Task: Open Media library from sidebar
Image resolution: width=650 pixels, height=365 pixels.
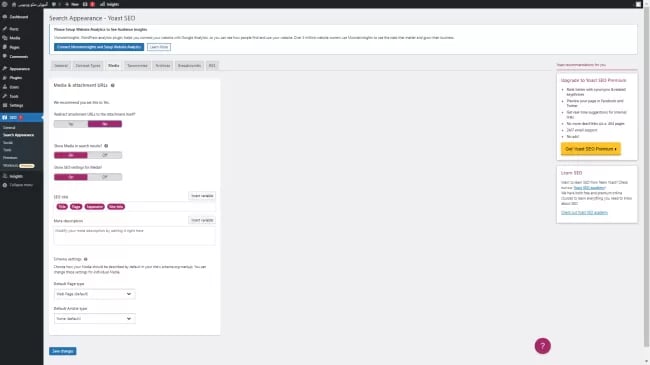Action: click(x=15, y=38)
